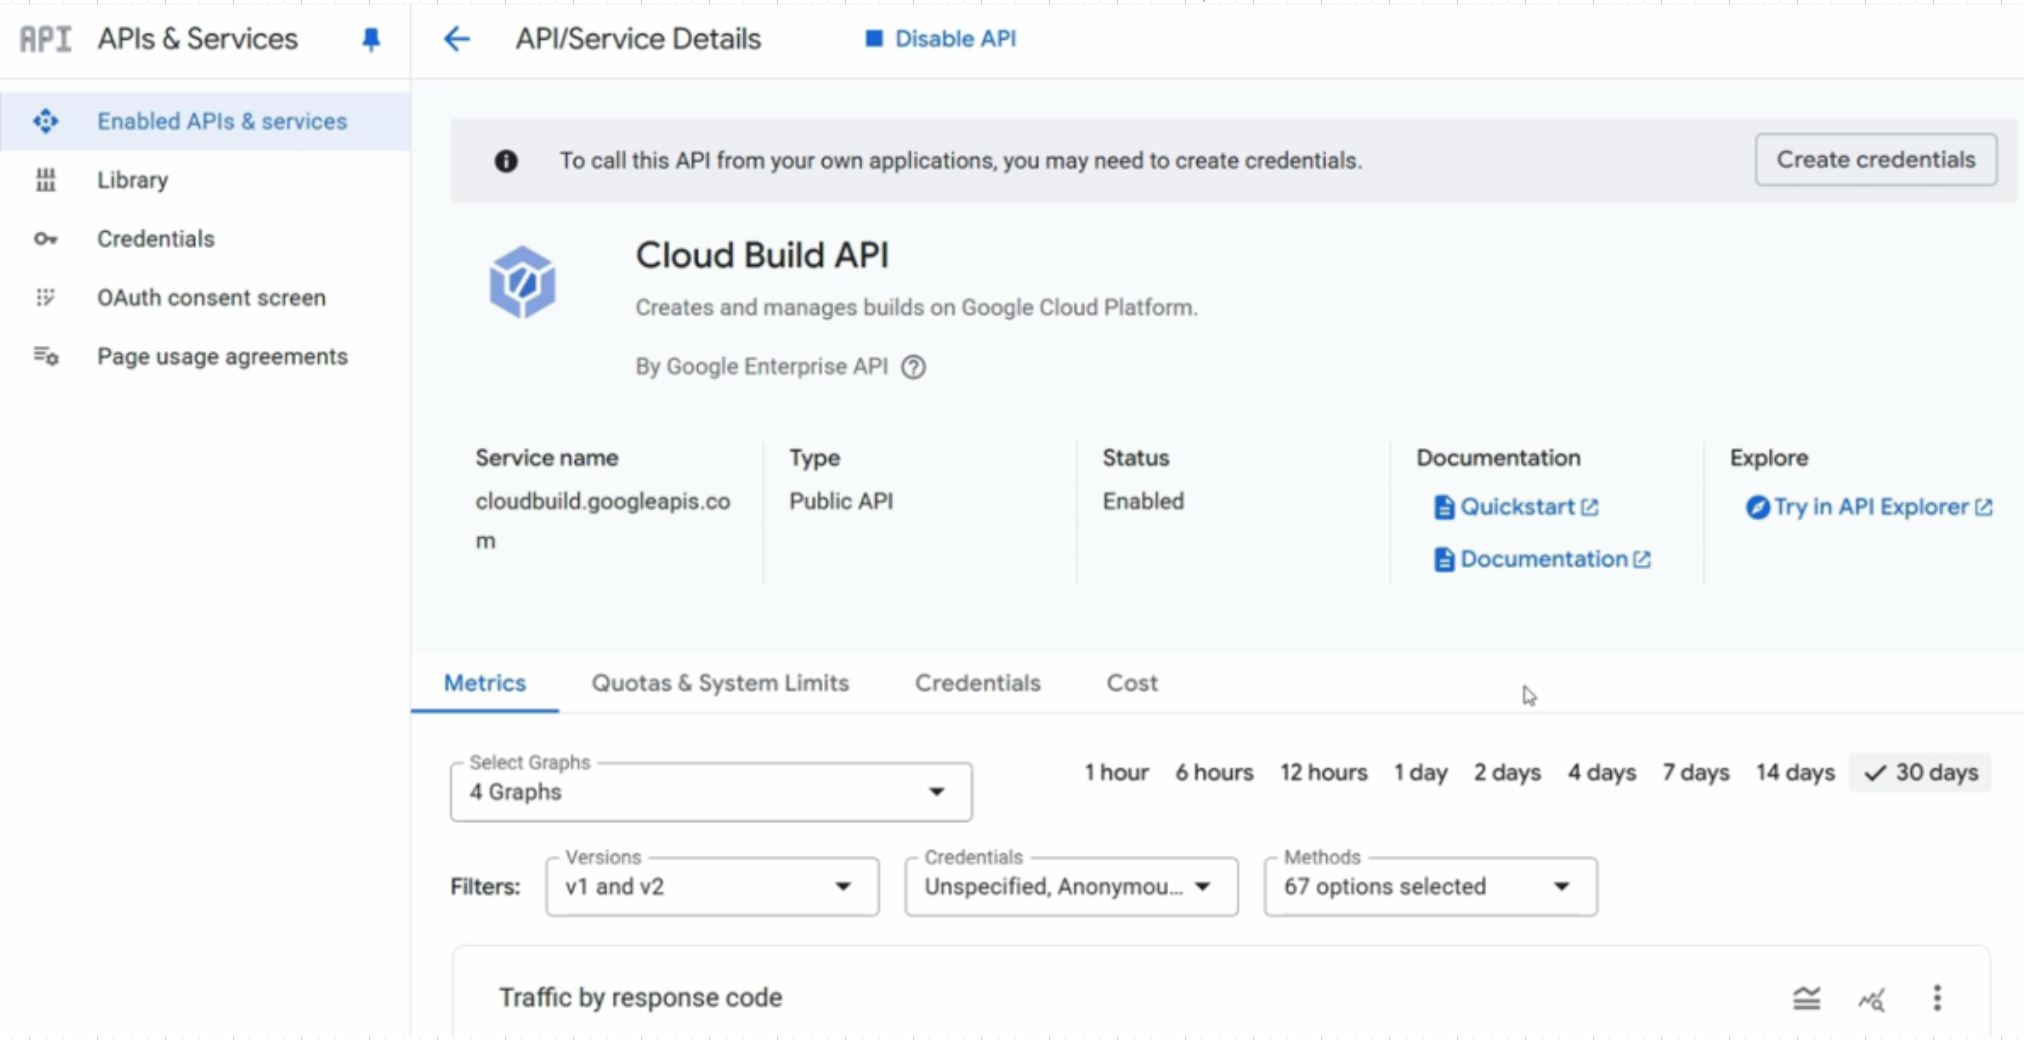Click the Quickstart document icon
2024x1040 pixels.
1444,507
